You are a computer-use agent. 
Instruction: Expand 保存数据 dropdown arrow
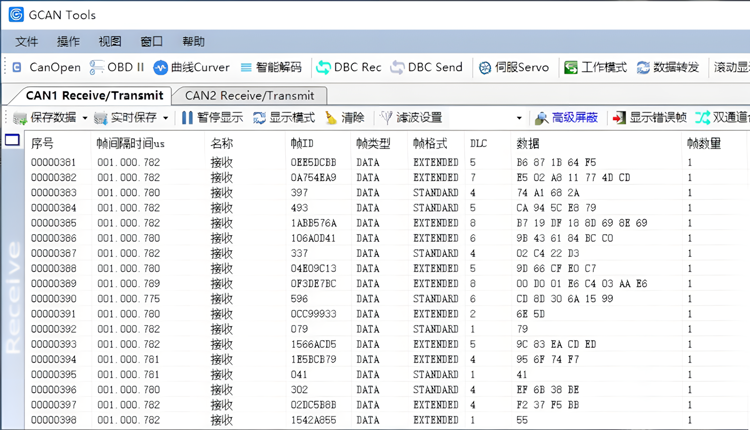tap(85, 118)
